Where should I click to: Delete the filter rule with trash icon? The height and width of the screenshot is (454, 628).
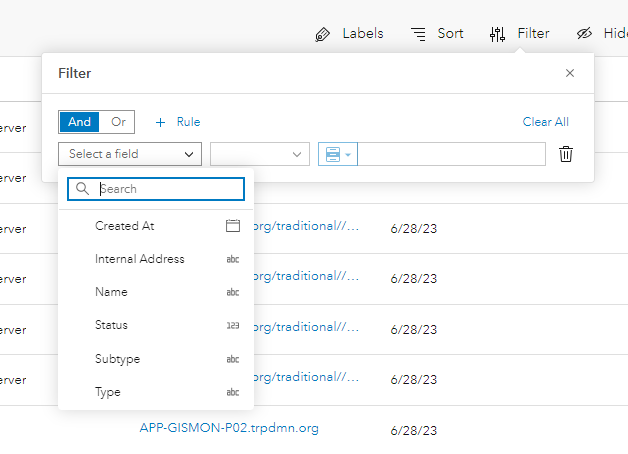566,154
